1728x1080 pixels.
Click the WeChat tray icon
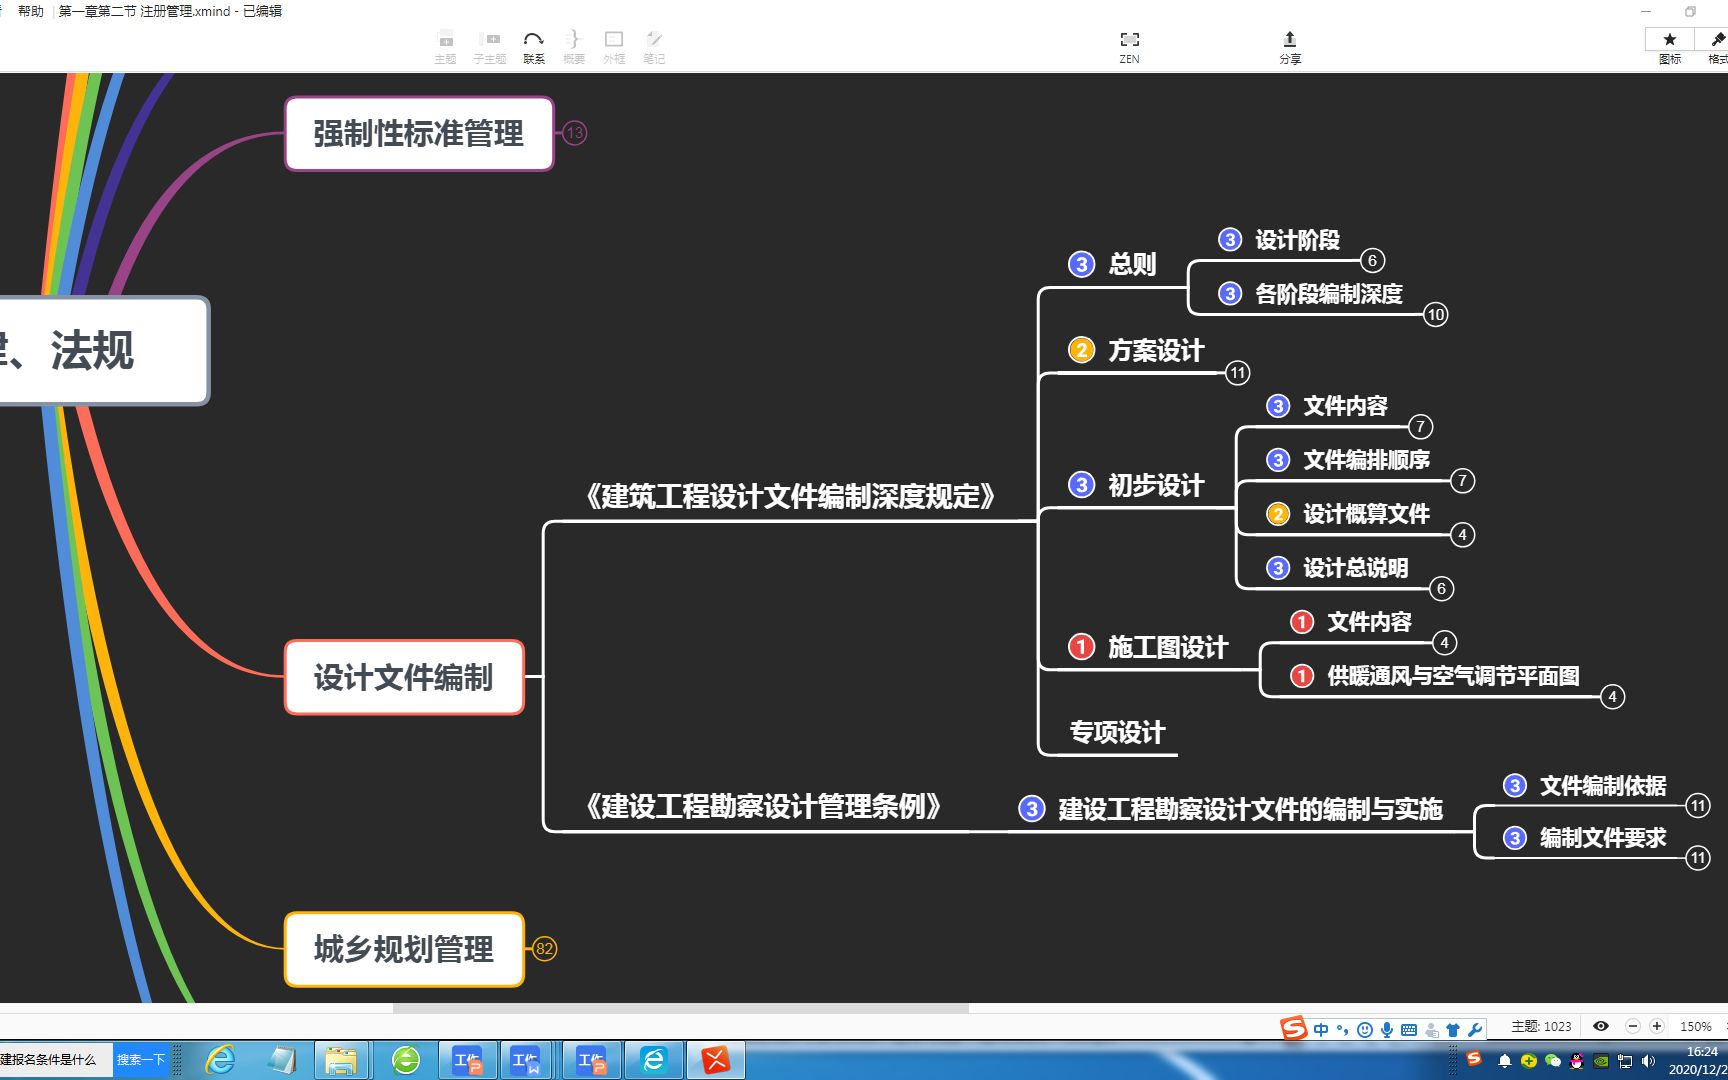tap(1553, 1061)
